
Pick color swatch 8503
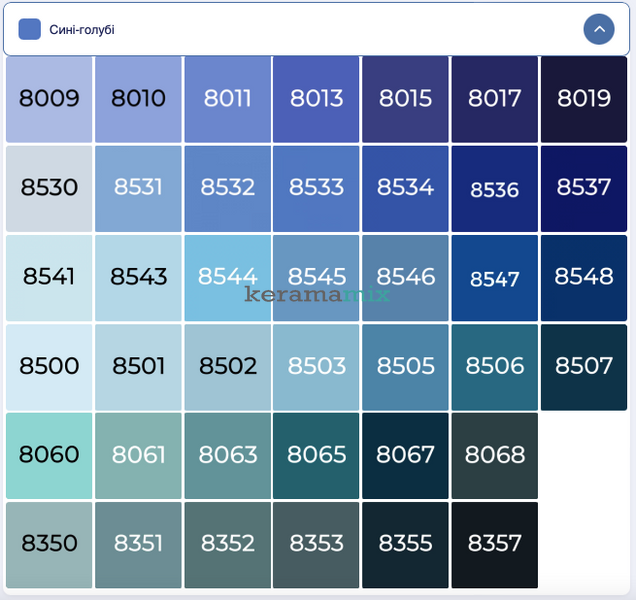click(x=316, y=367)
